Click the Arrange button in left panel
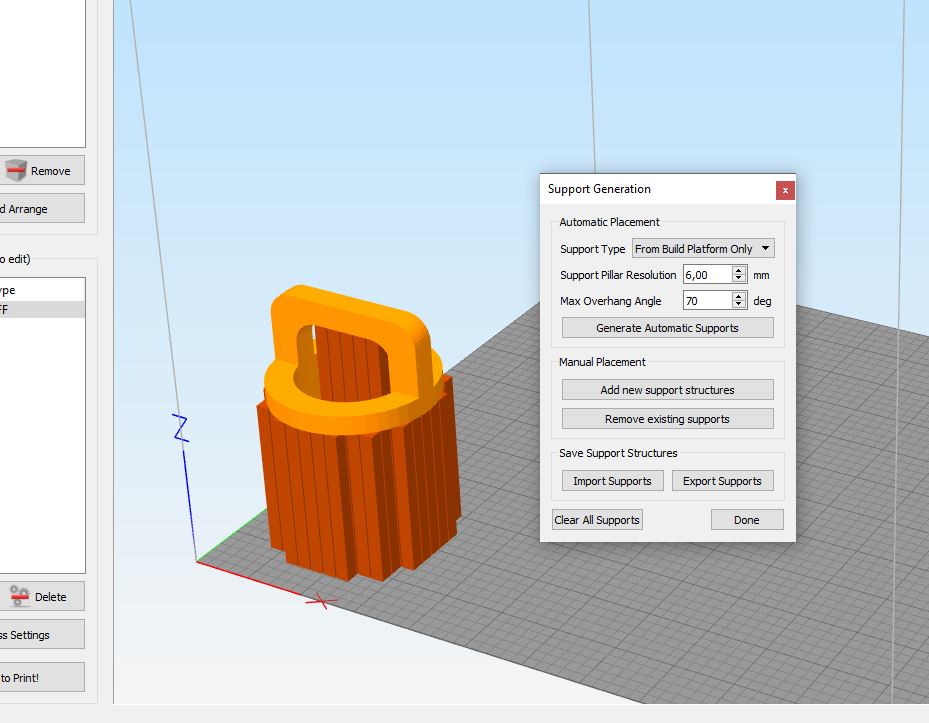 coord(41,209)
